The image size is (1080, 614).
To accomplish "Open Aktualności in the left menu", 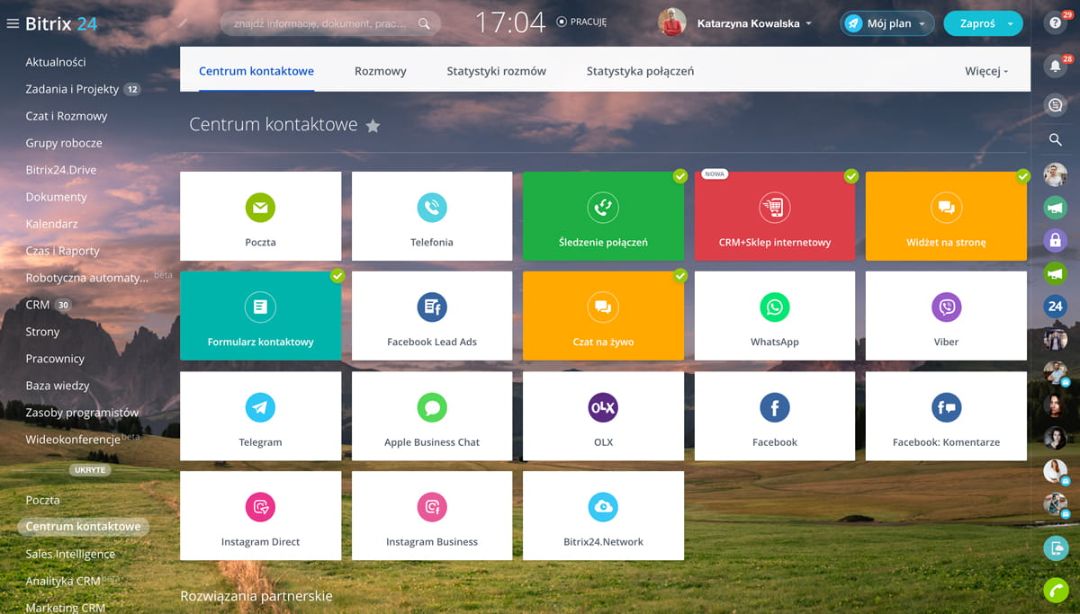I will coord(56,62).
